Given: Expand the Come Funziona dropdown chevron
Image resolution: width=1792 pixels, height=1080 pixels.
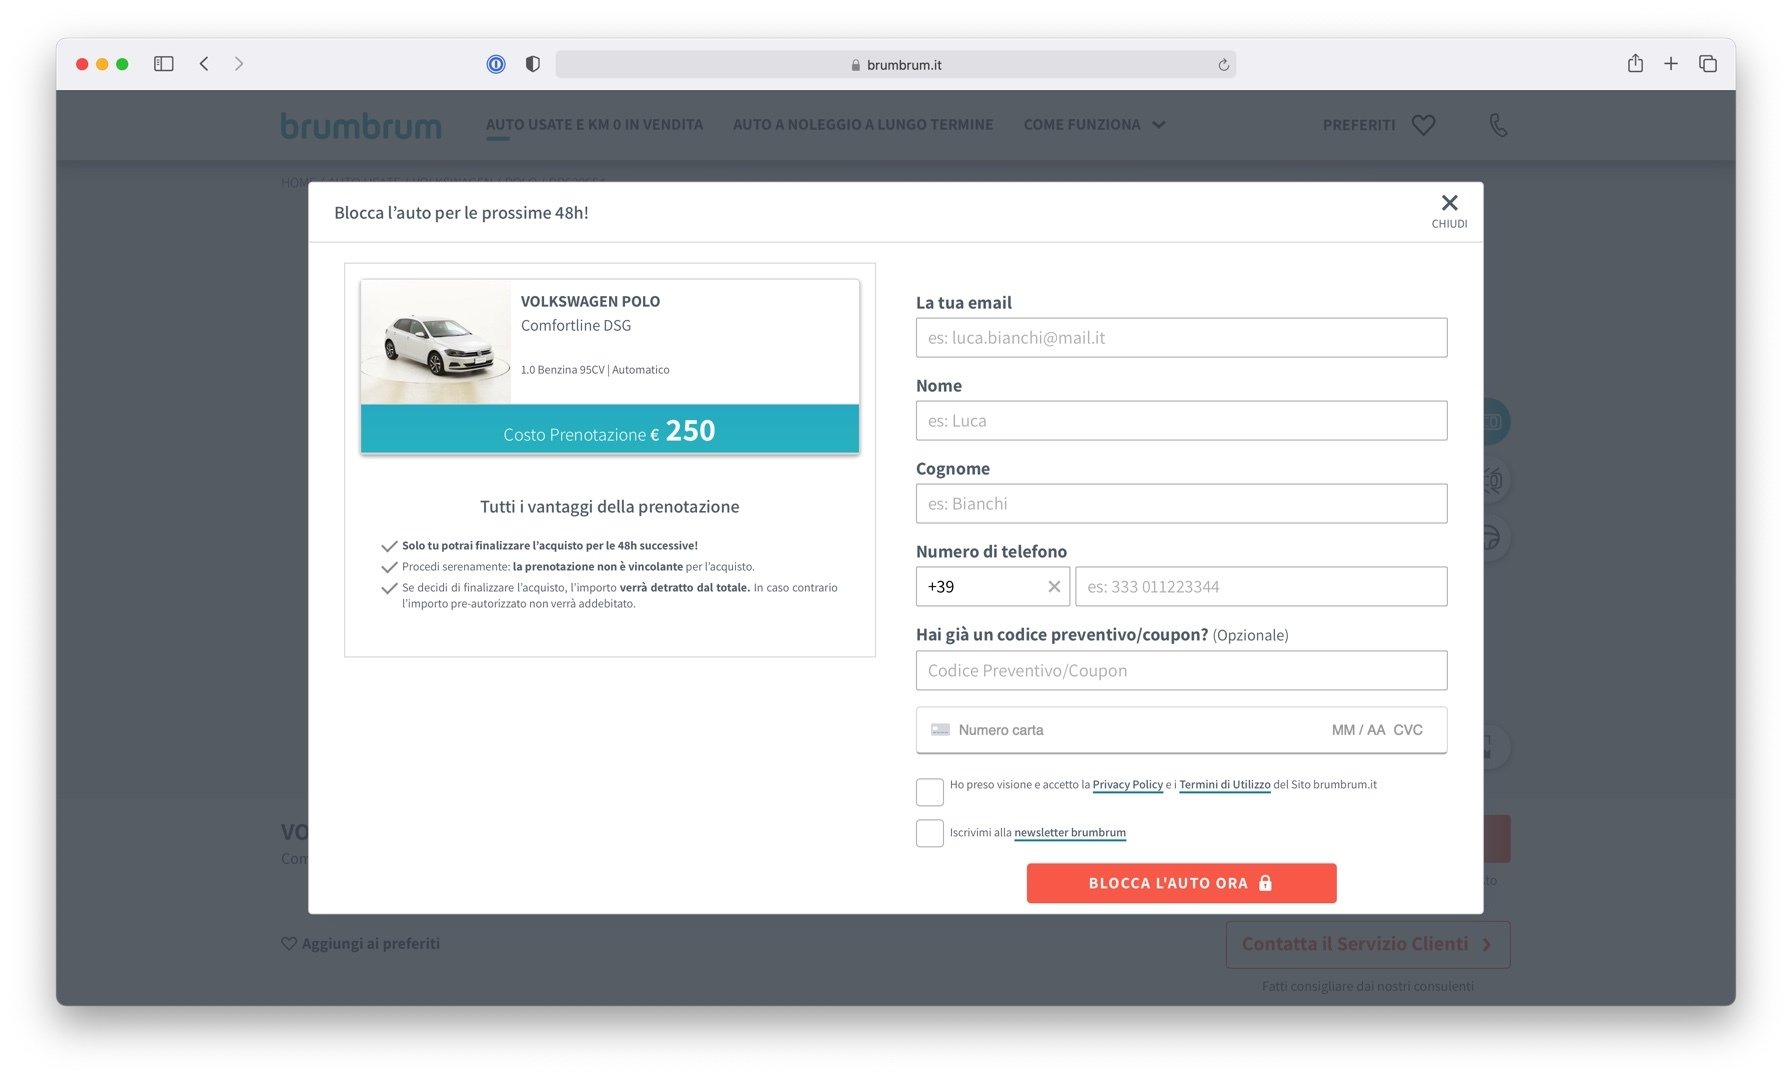Looking at the screenshot, I should [x=1159, y=125].
